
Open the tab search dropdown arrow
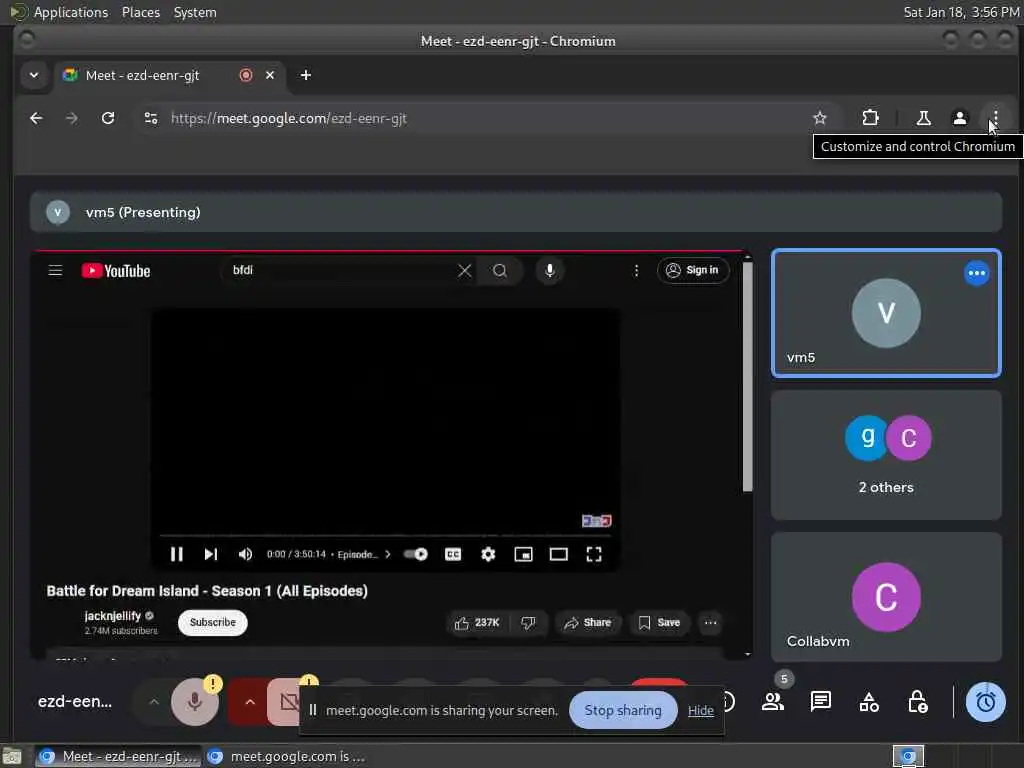34,75
